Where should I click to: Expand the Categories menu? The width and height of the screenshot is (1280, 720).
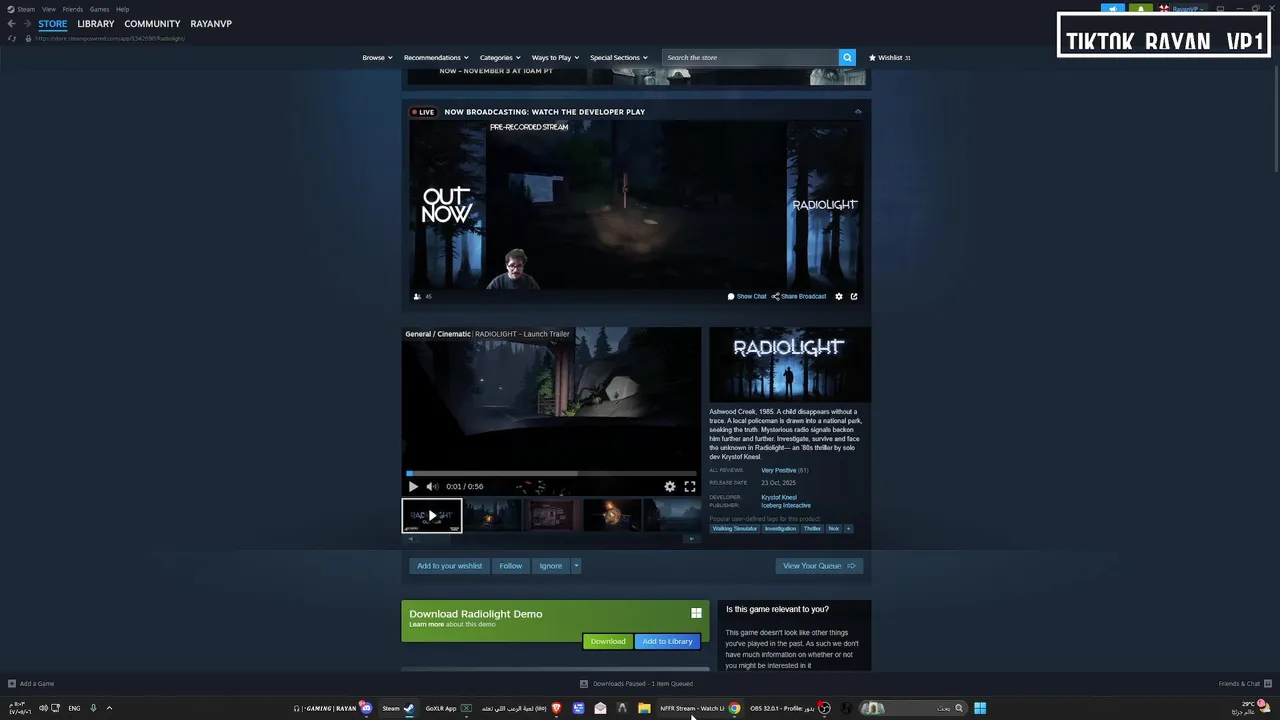(499, 57)
